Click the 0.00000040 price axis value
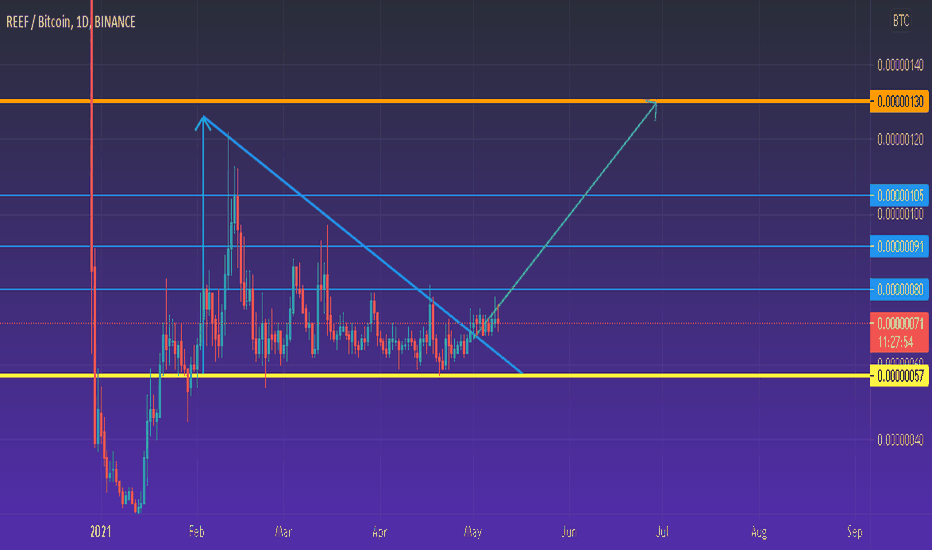Viewport: 932px width, 550px height. coord(900,440)
